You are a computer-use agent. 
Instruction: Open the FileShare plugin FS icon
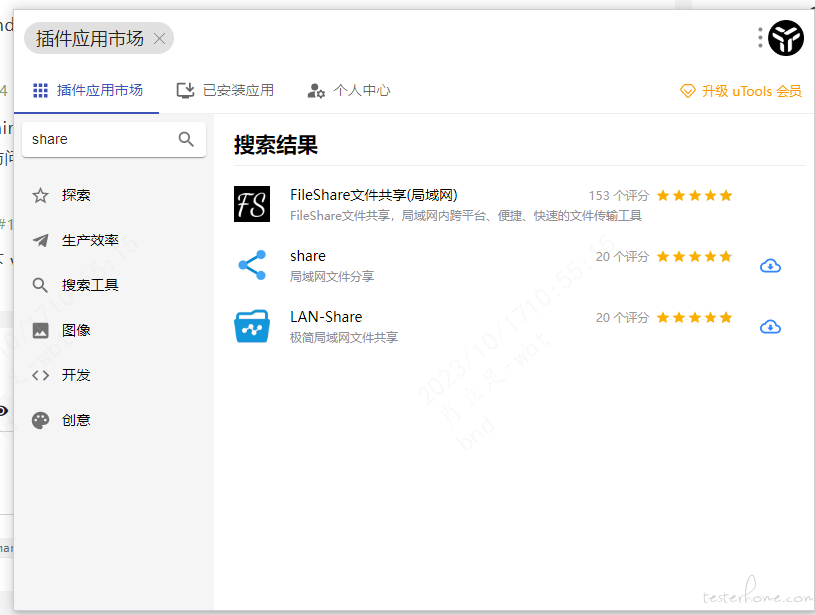pos(252,204)
